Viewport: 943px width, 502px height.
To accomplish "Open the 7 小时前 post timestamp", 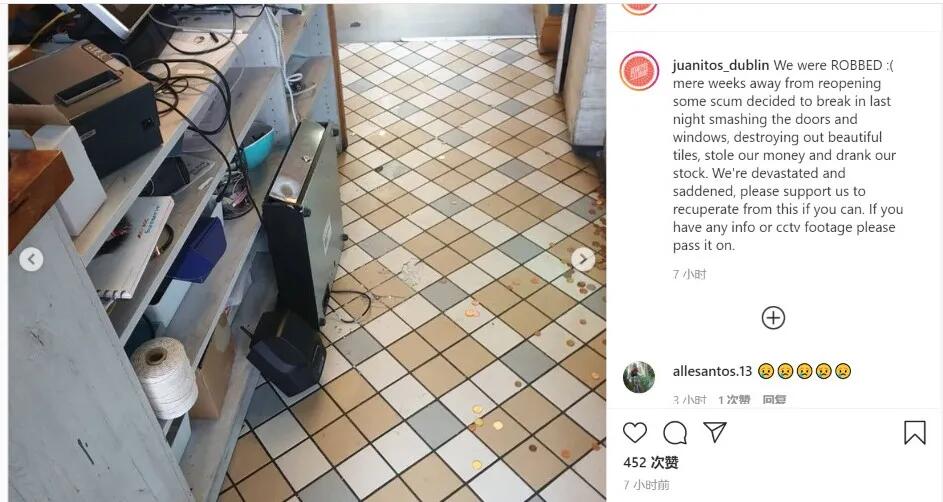I will 647,485.
